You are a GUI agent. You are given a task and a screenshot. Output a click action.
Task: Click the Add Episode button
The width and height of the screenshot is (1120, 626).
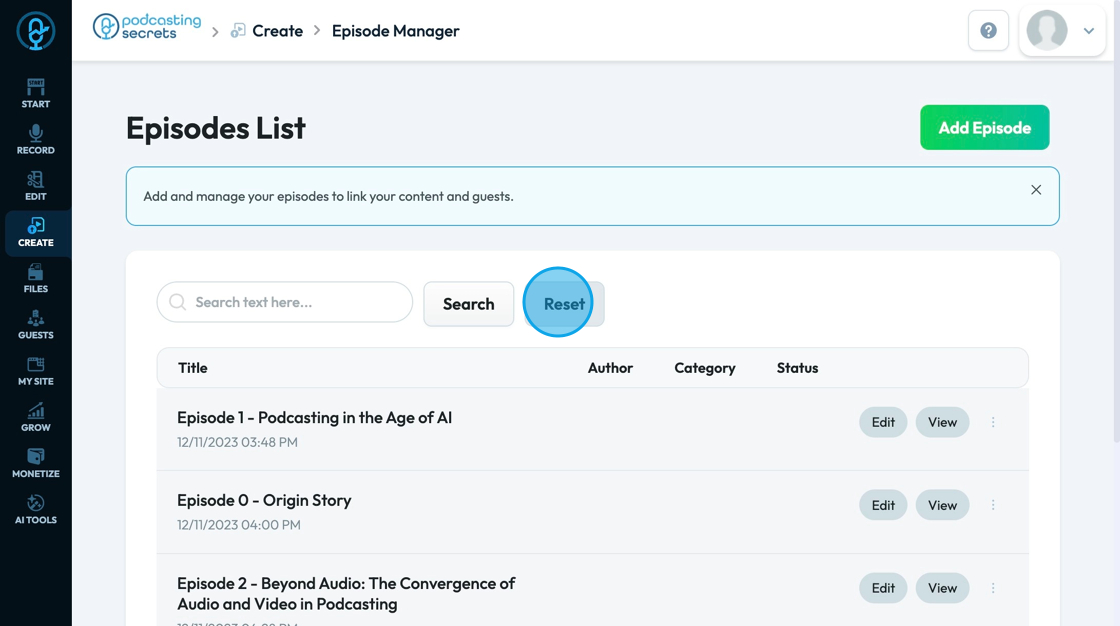(984, 128)
